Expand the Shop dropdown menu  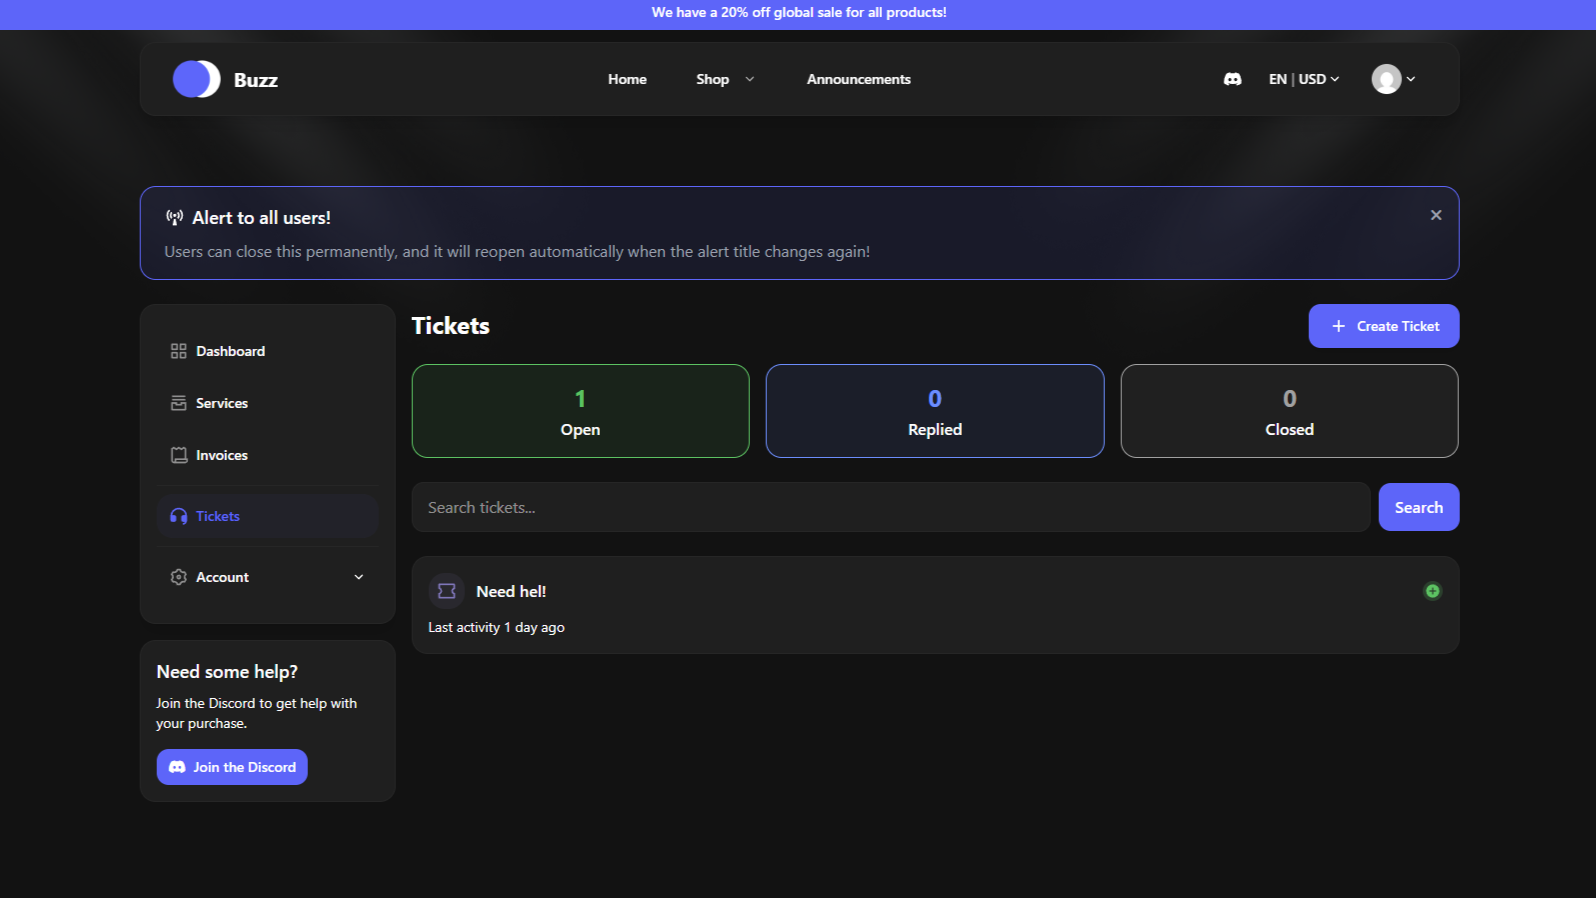click(724, 79)
